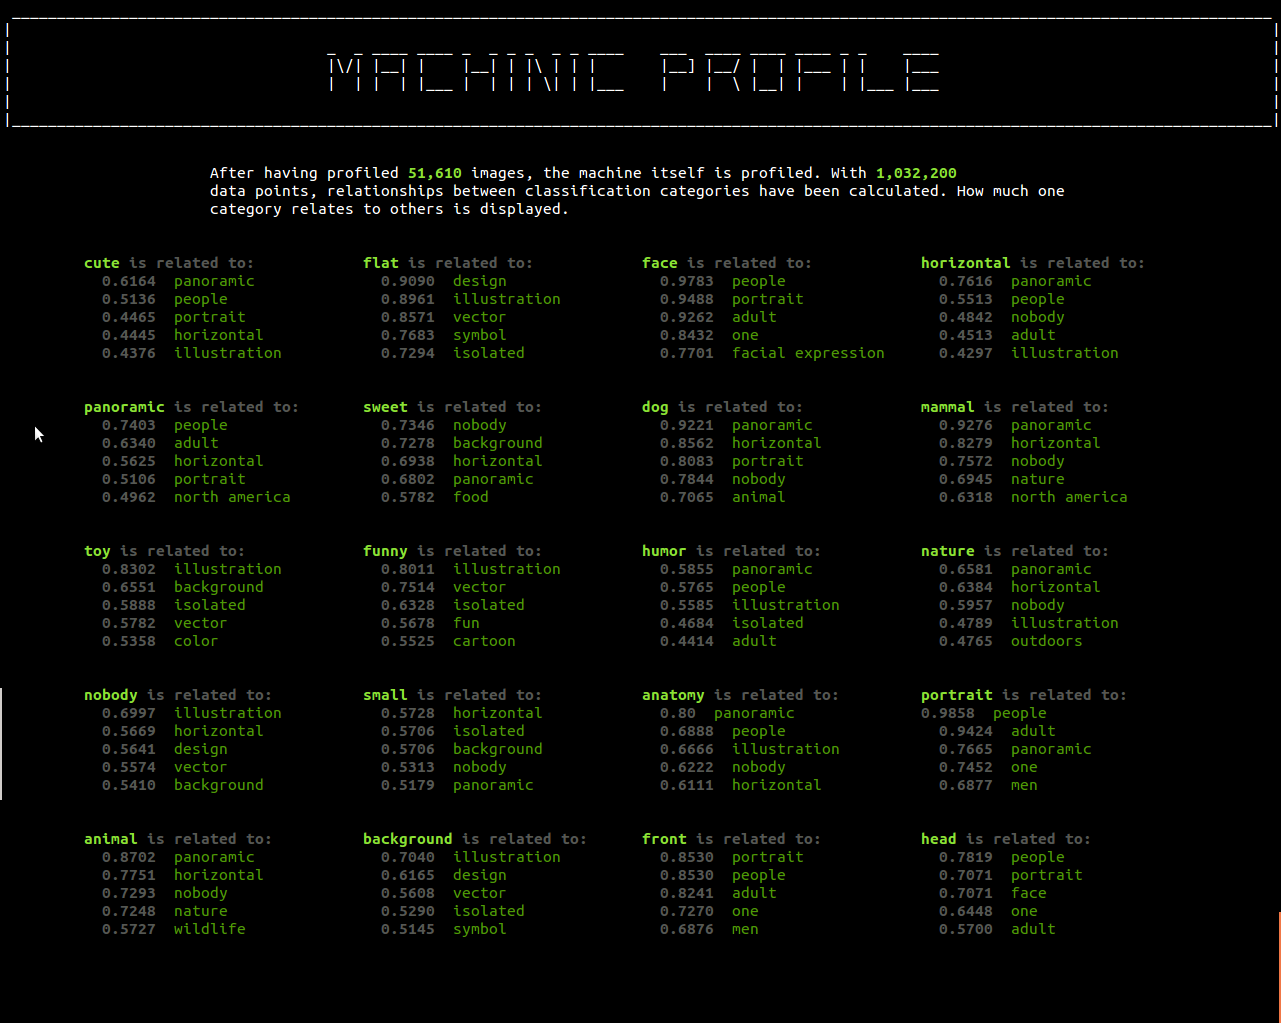This screenshot has height=1023, width=1281.
Task: Select the bold 'front' category heading
Action: 664,839
